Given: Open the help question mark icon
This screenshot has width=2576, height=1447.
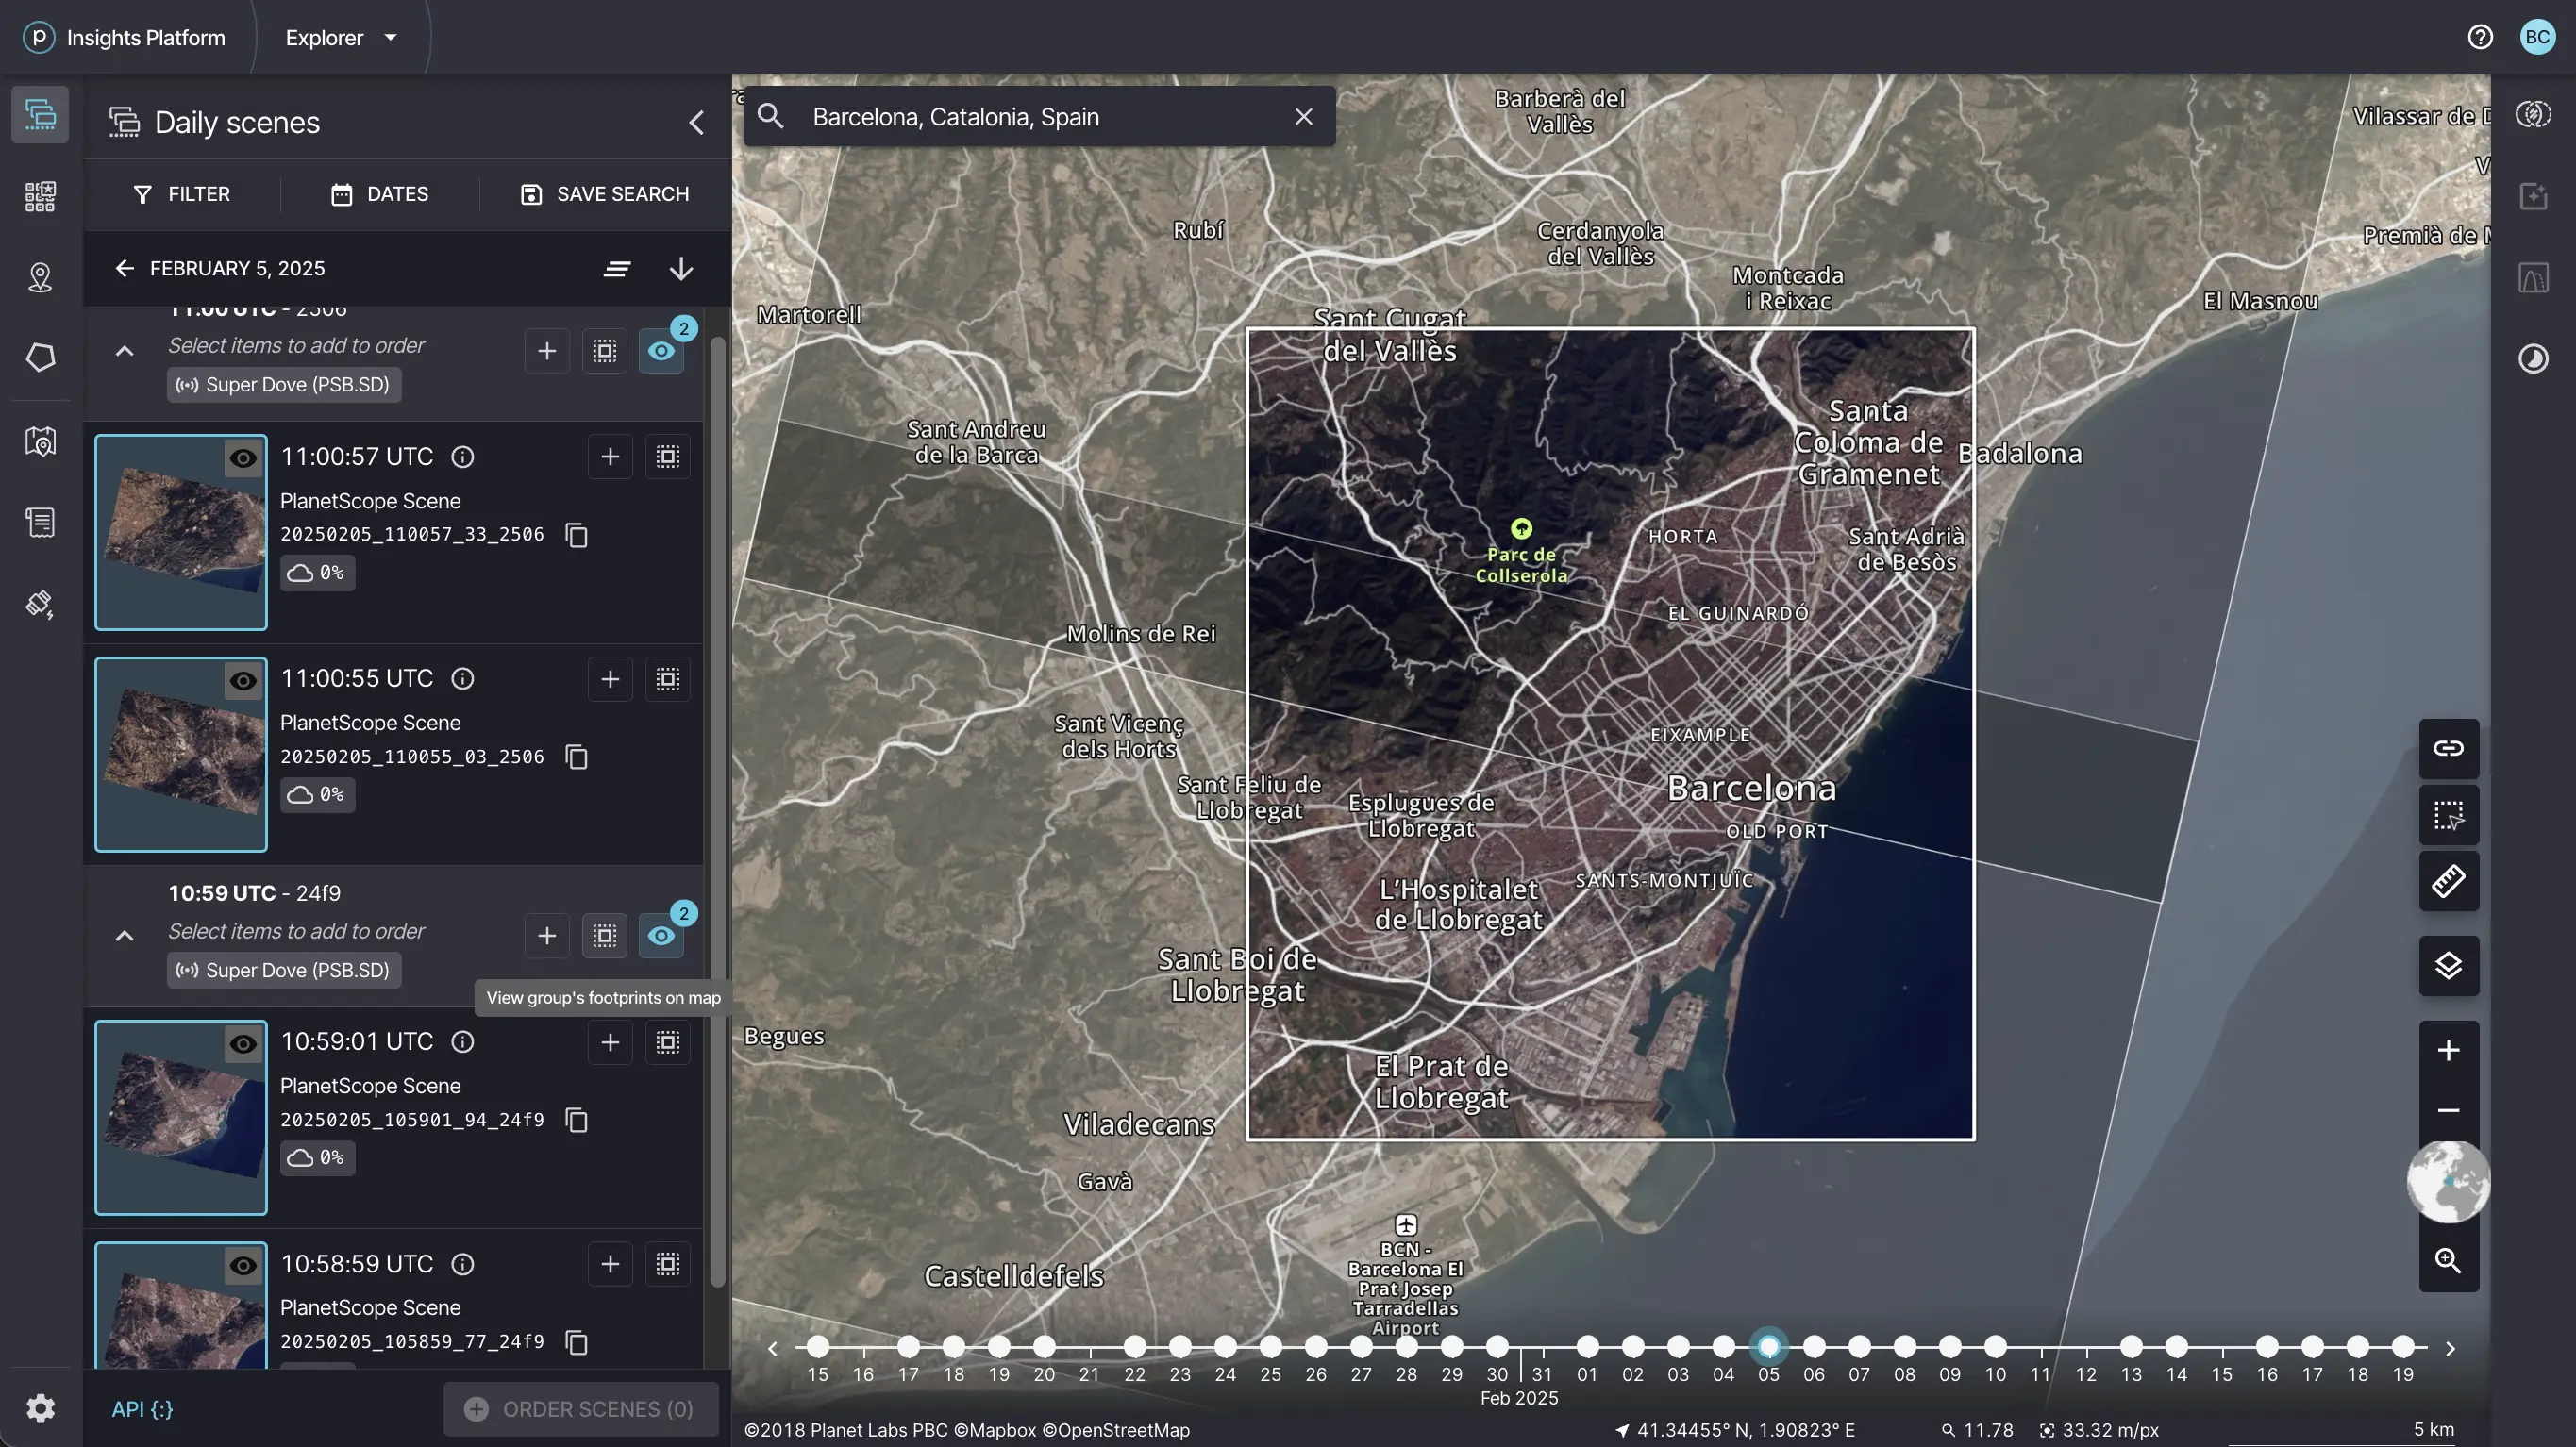Looking at the screenshot, I should (2480, 38).
